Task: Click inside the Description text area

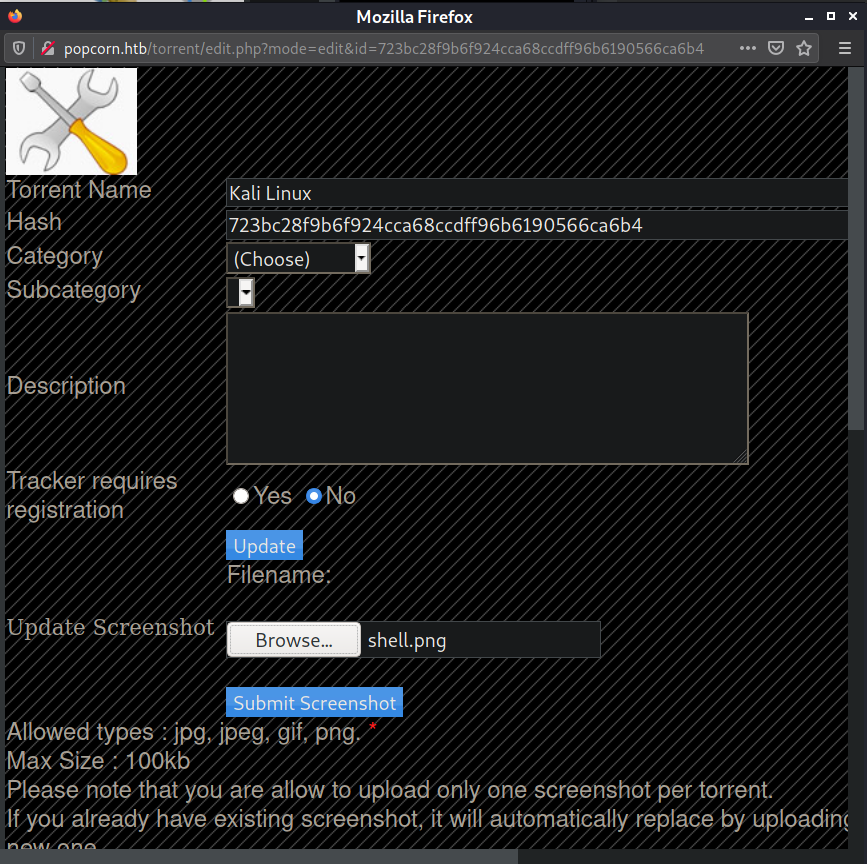Action: coord(487,389)
